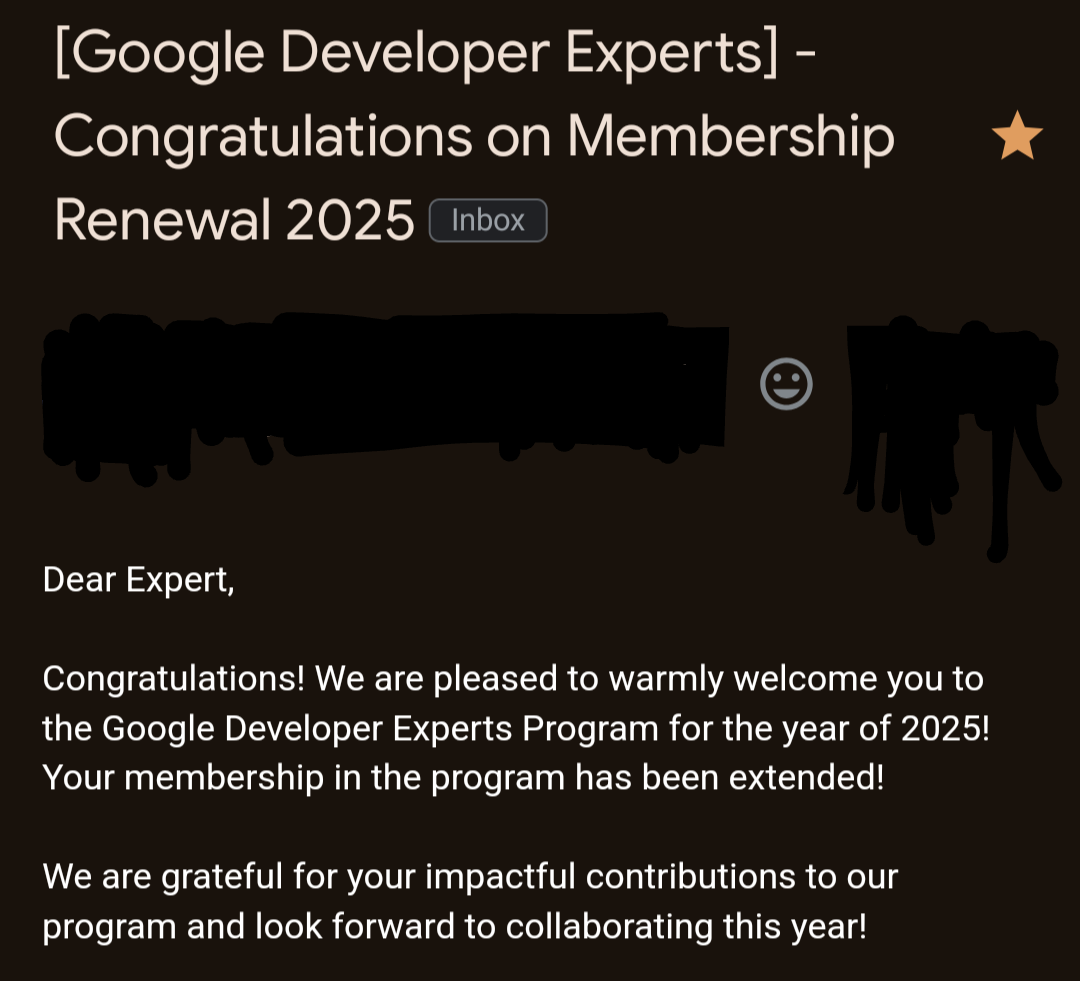The height and width of the screenshot is (981, 1080).
Task: Click the 'We are grateful' sentence start
Action: pyautogui.click(x=163, y=878)
